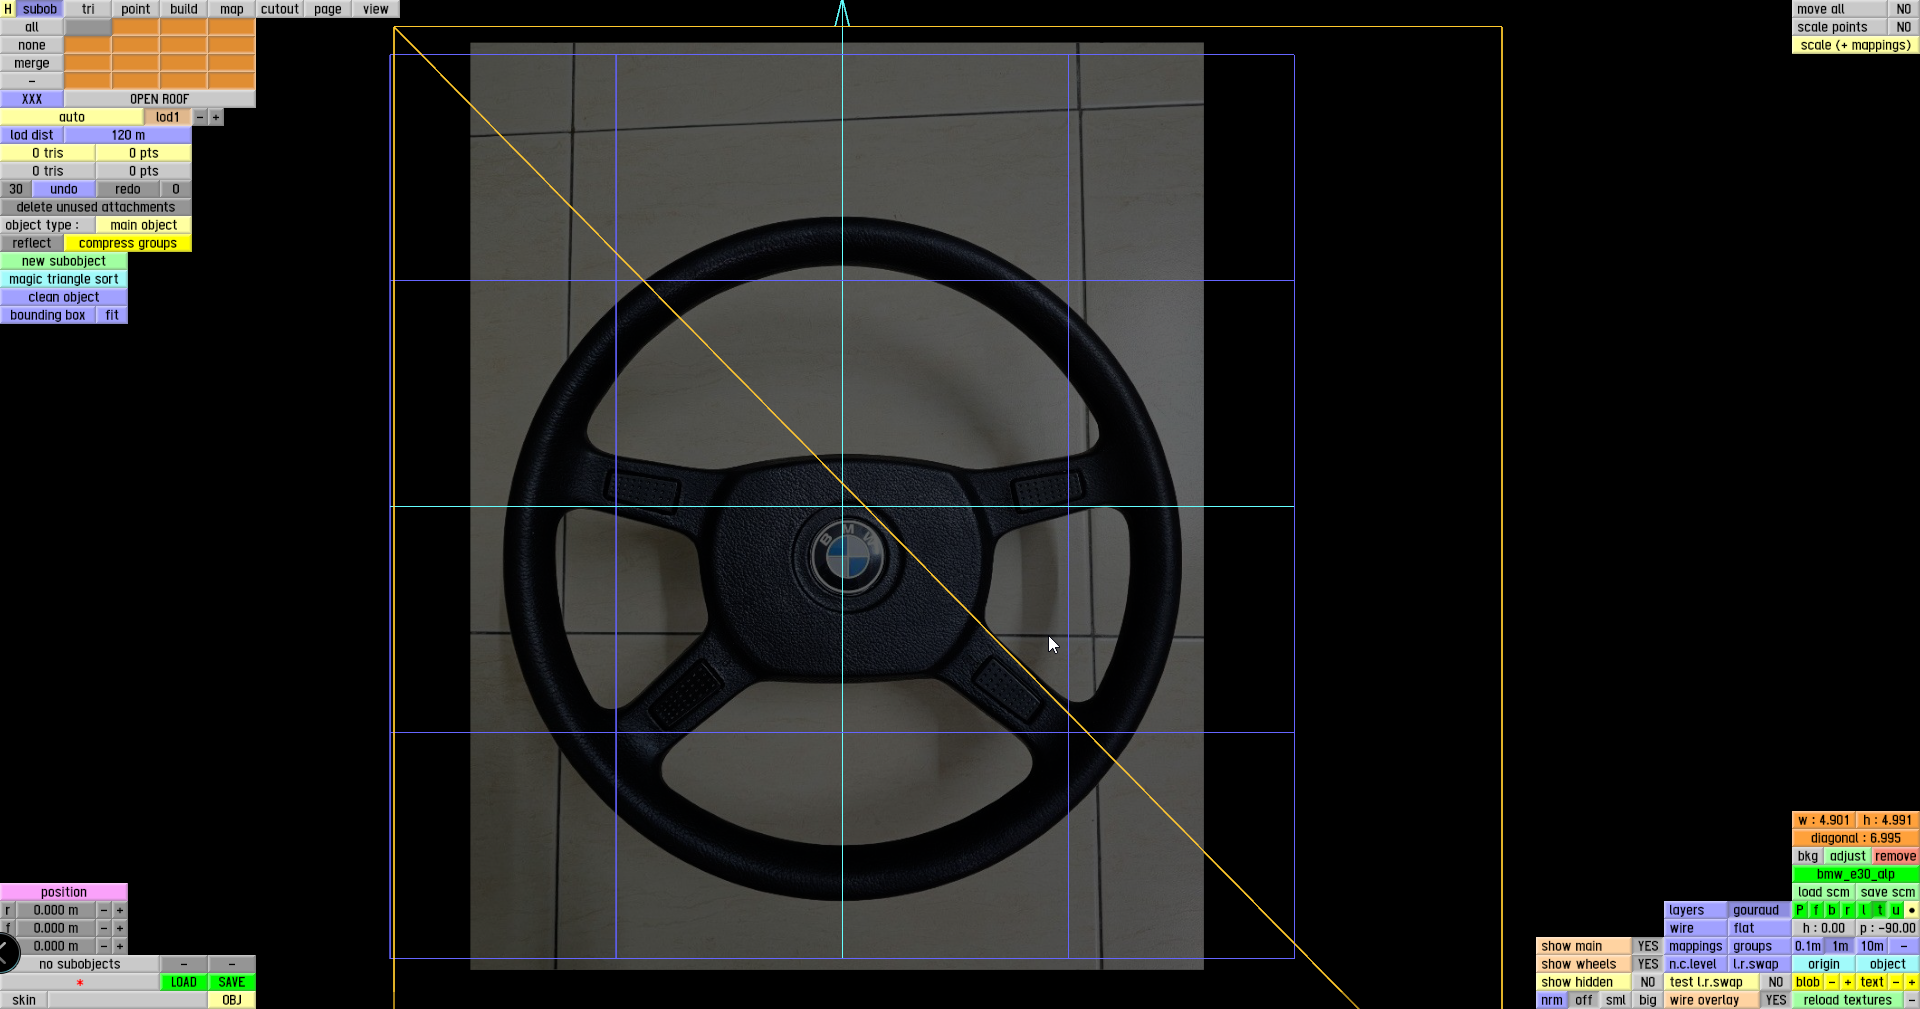The width and height of the screenshot is (1920, 1009).
Task: Click the H hide-interface button
Action: [8, 9]
